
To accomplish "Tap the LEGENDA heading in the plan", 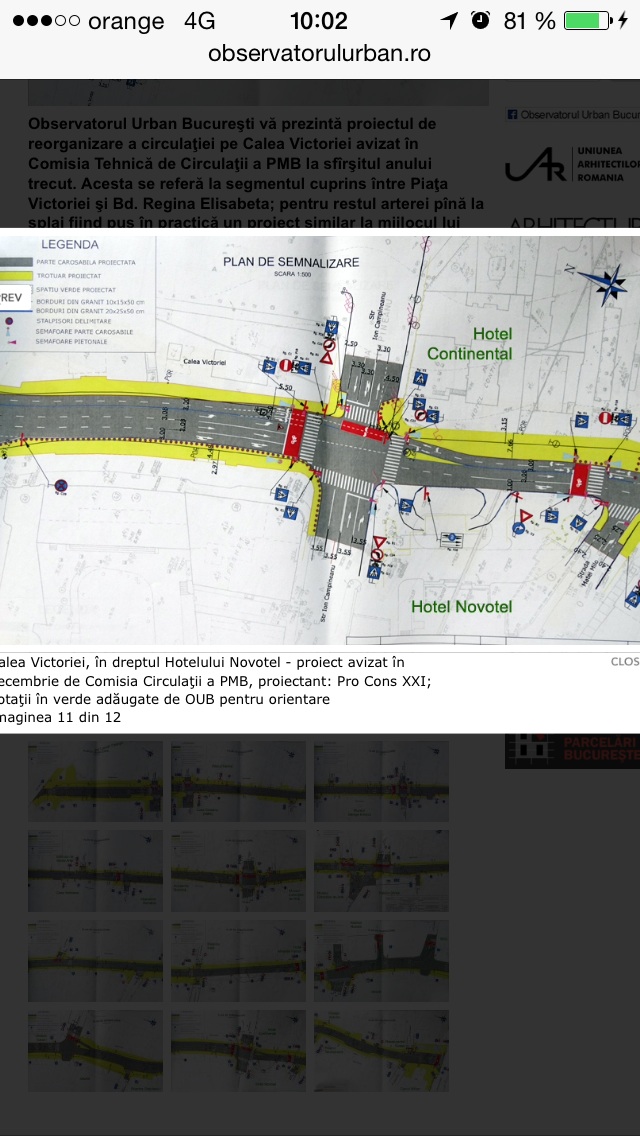I will tap(70, 245).
